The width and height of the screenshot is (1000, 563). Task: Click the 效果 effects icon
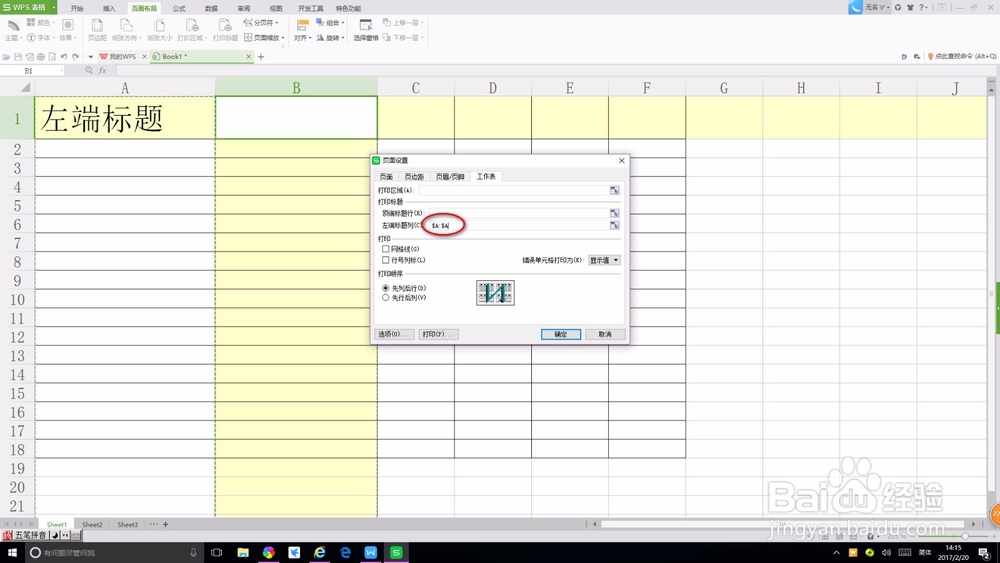tap(68, 25)
